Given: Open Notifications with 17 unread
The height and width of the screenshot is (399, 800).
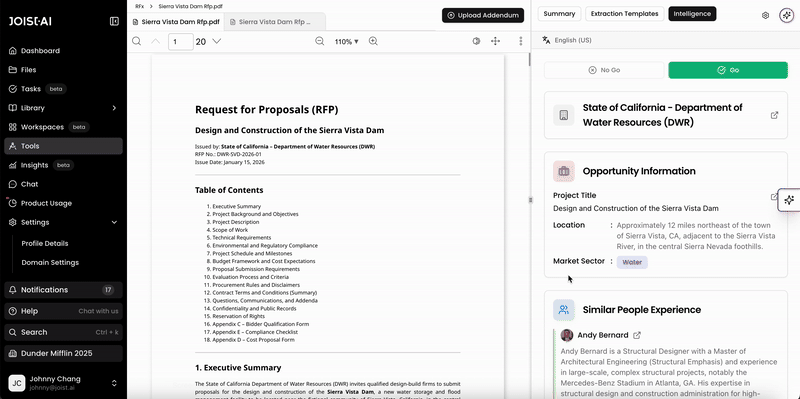Looking at the screenshot, I should click(x=63, y=290).
